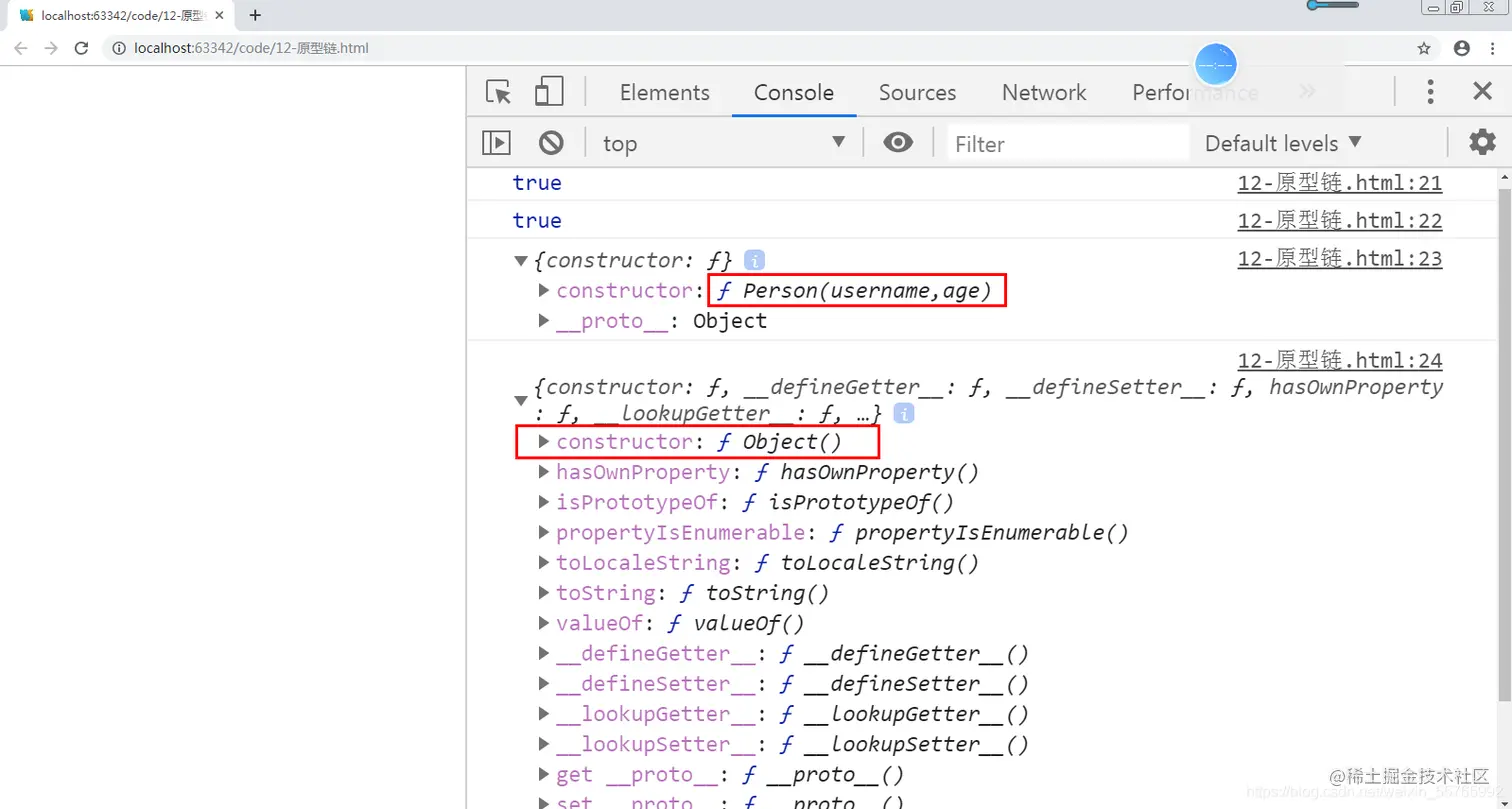Click the browser address bar URL
This screenshot has width=1512, height=809.
(x=251, y=48)
